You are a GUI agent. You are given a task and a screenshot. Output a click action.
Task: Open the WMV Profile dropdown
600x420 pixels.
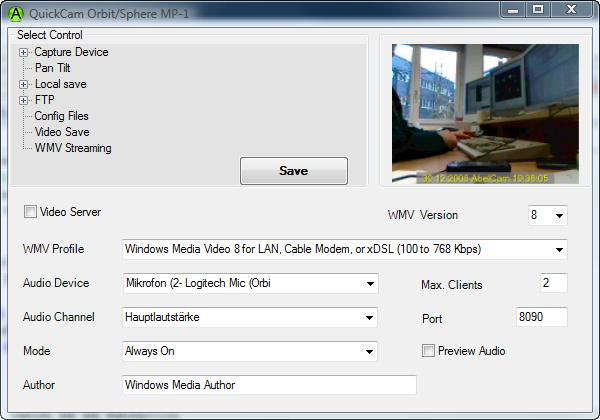coord(558,249)
